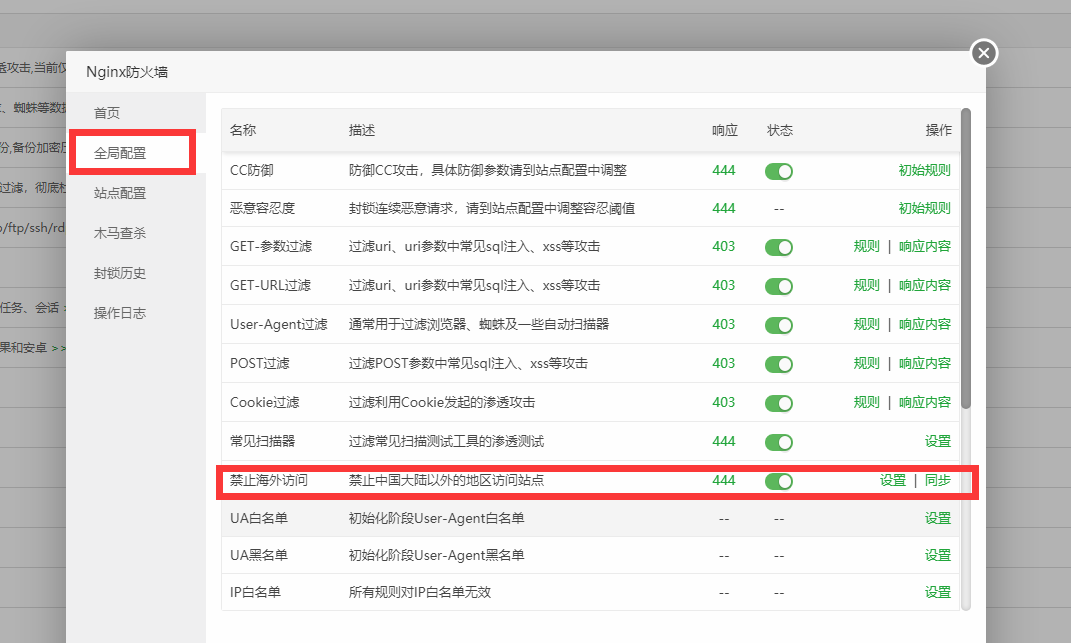
Task: Click 403 response code for GET-参数过滤
Action: [723, 247]
